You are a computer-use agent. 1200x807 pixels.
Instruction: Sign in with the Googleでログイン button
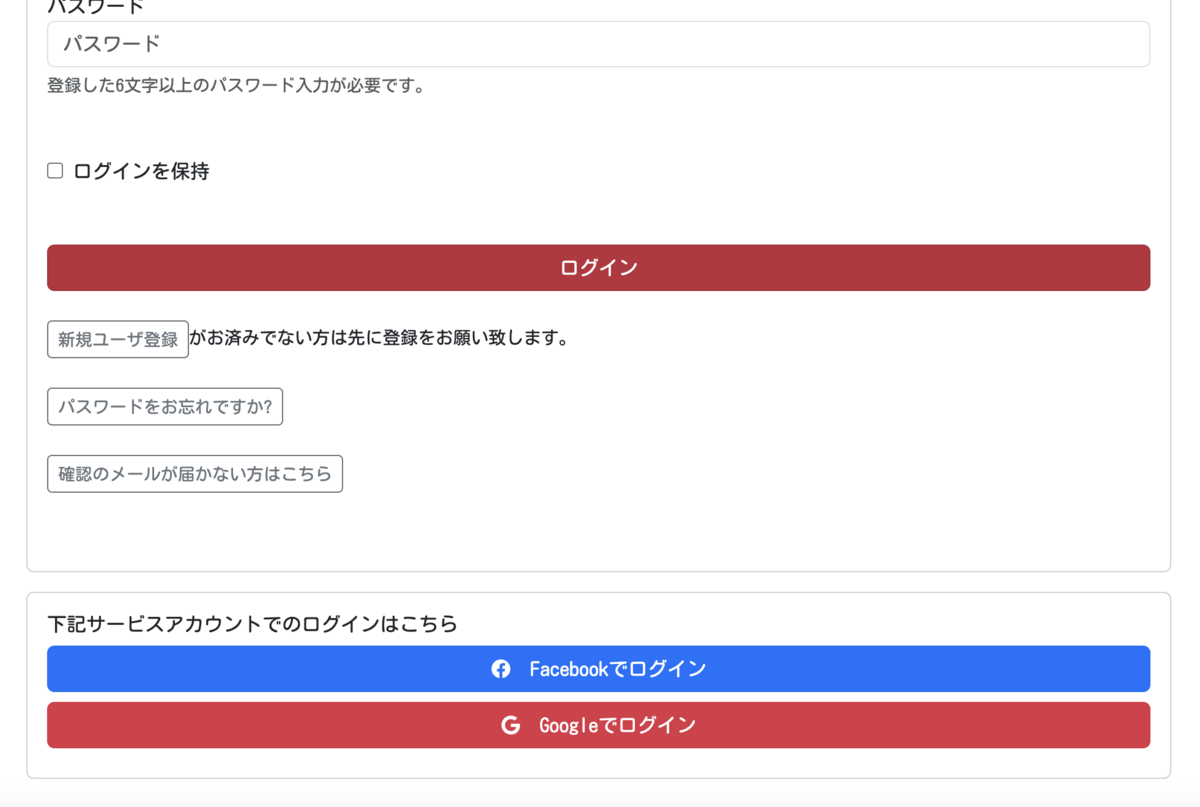point(598,725)
